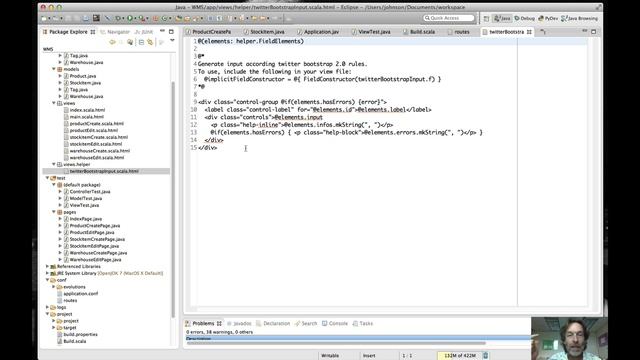Switch to the Javadoc view tab
Image resolution: width=640 pixels, height=360 pixels.
(x=239, y=323)
